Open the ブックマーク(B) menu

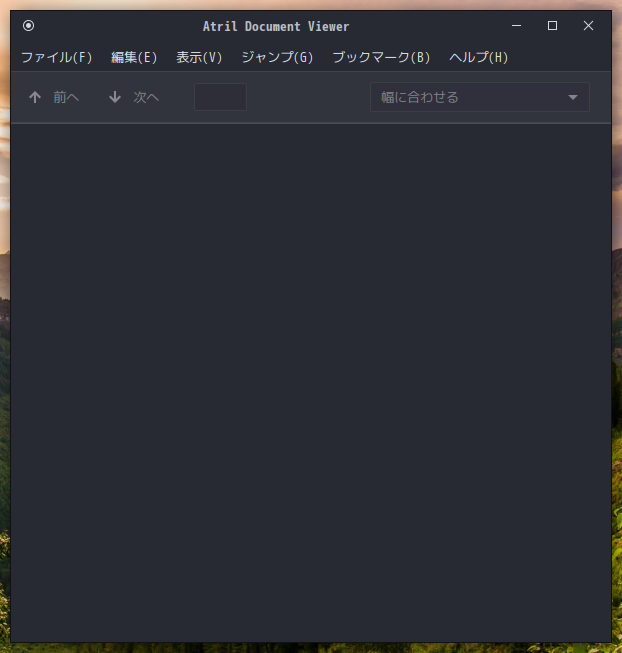[381, 57]
